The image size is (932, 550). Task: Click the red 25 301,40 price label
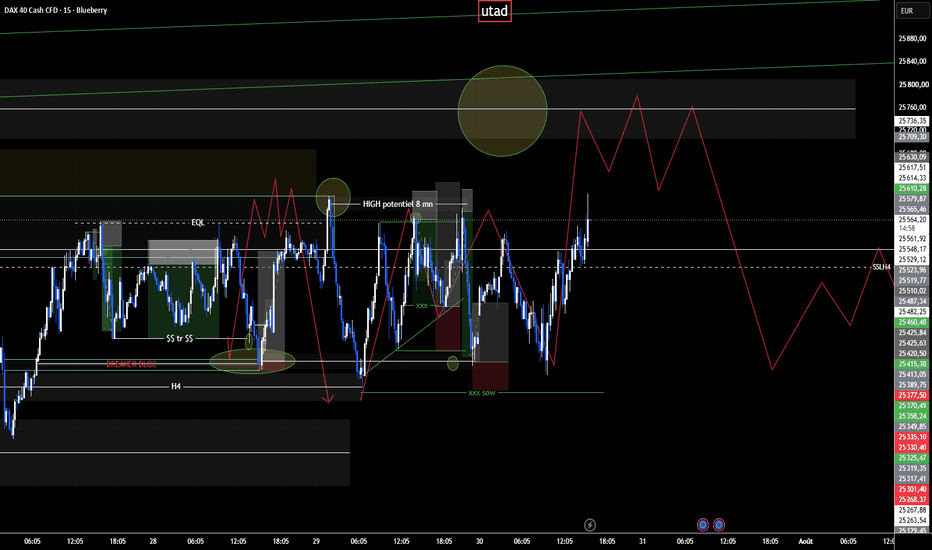click(x=912, y=489)
